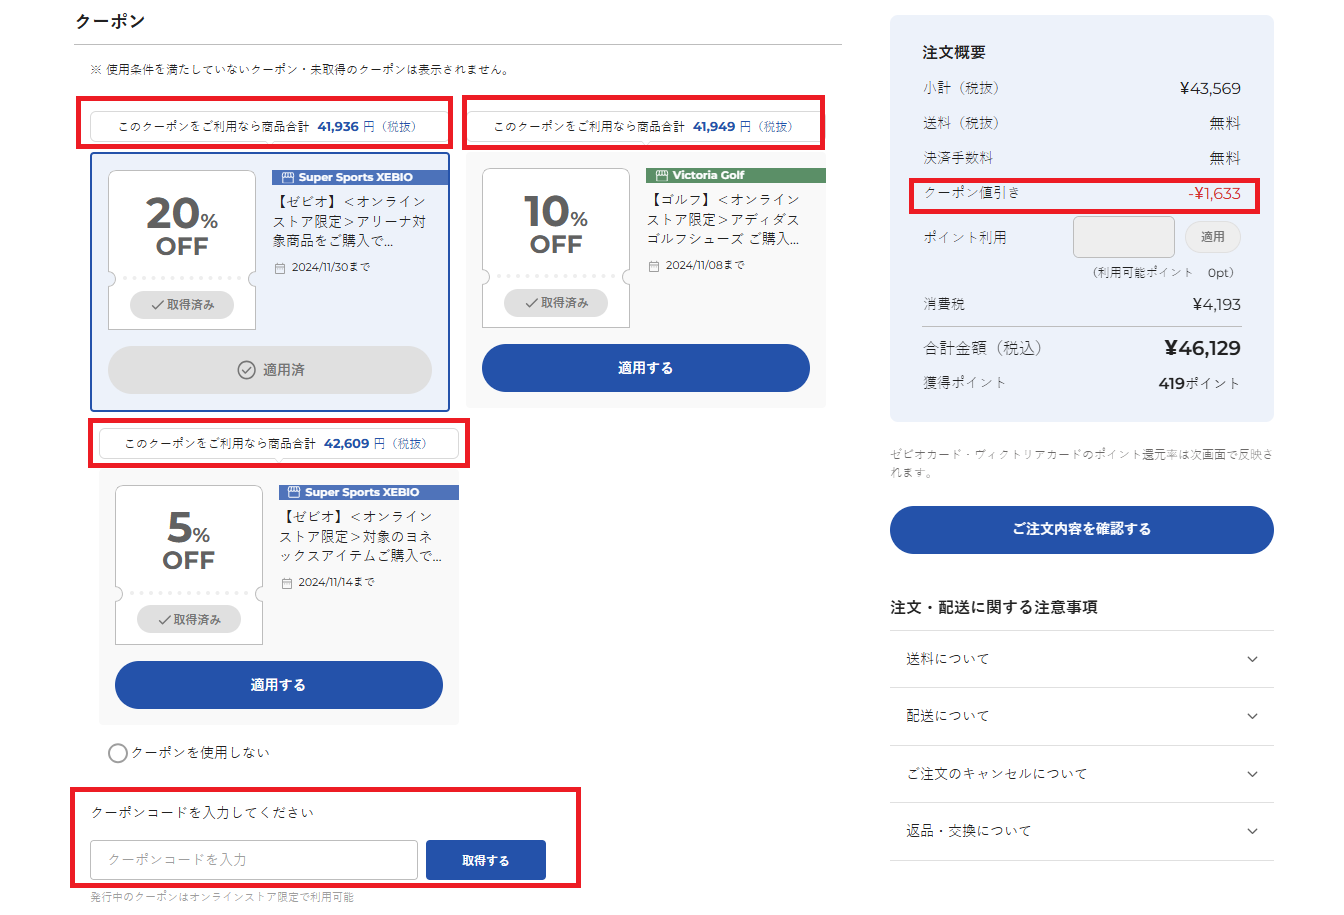The width and height of the screenshot is (1344, 915).
Task: Click the circled check icon in the 適用済 button
Action: coord(246,370)
